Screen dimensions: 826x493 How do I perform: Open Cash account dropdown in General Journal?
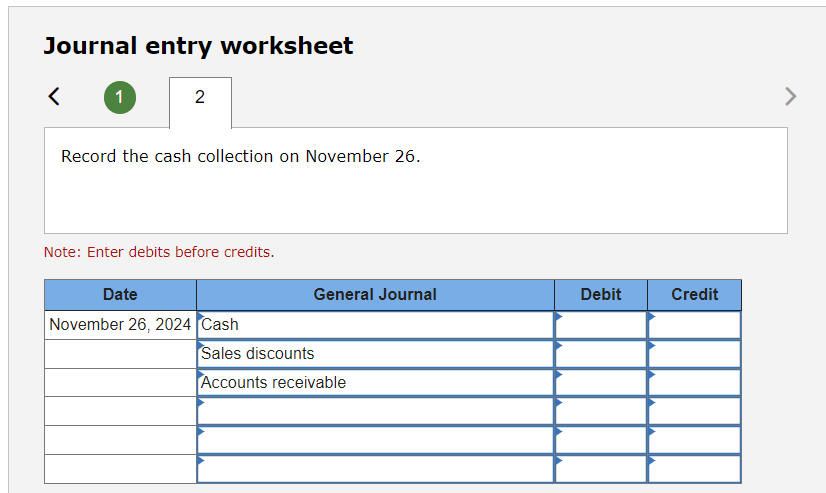pyautogui.click(x=375, y=325)
